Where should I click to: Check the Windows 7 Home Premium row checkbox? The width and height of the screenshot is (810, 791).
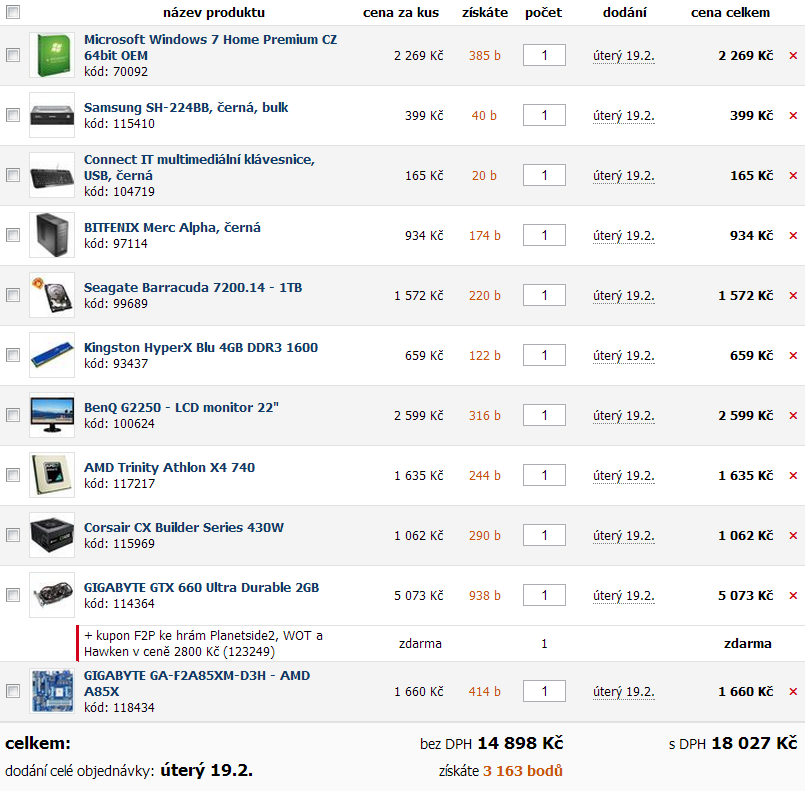pyautogui.click(x=13, y=55)
